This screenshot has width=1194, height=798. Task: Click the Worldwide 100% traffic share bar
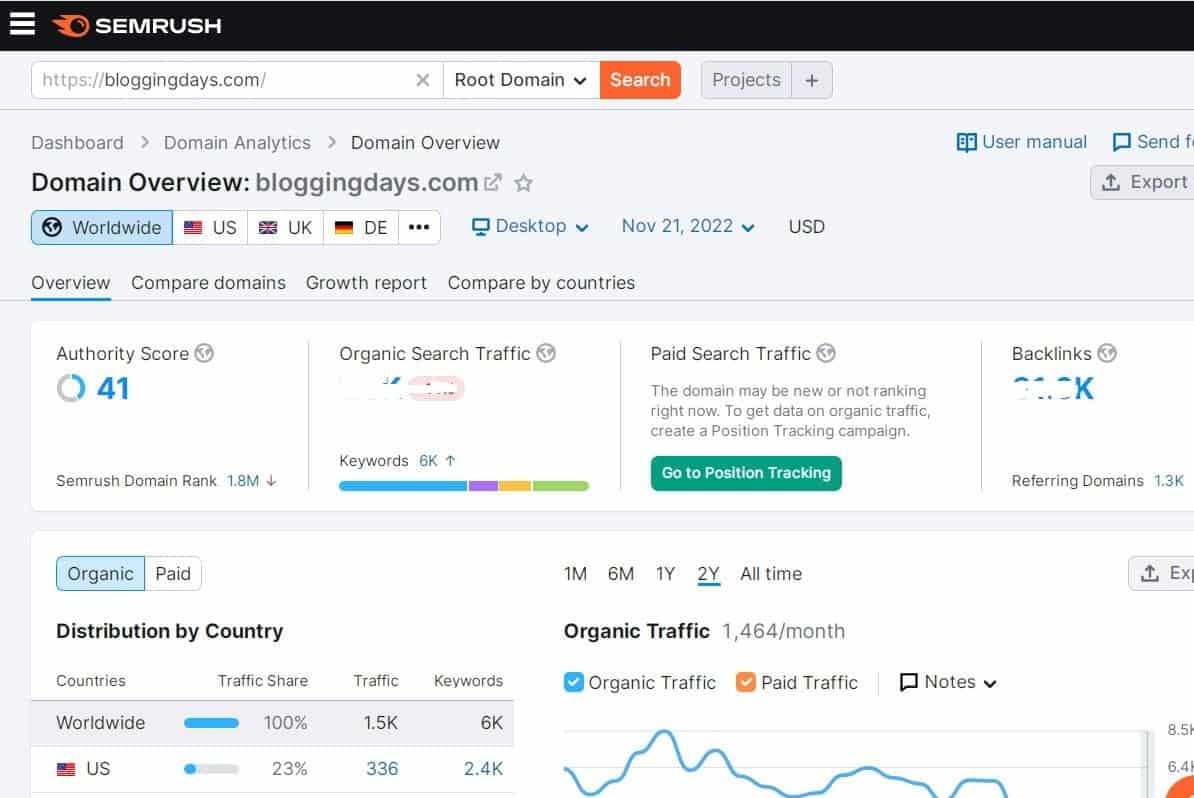coord(212,723)
